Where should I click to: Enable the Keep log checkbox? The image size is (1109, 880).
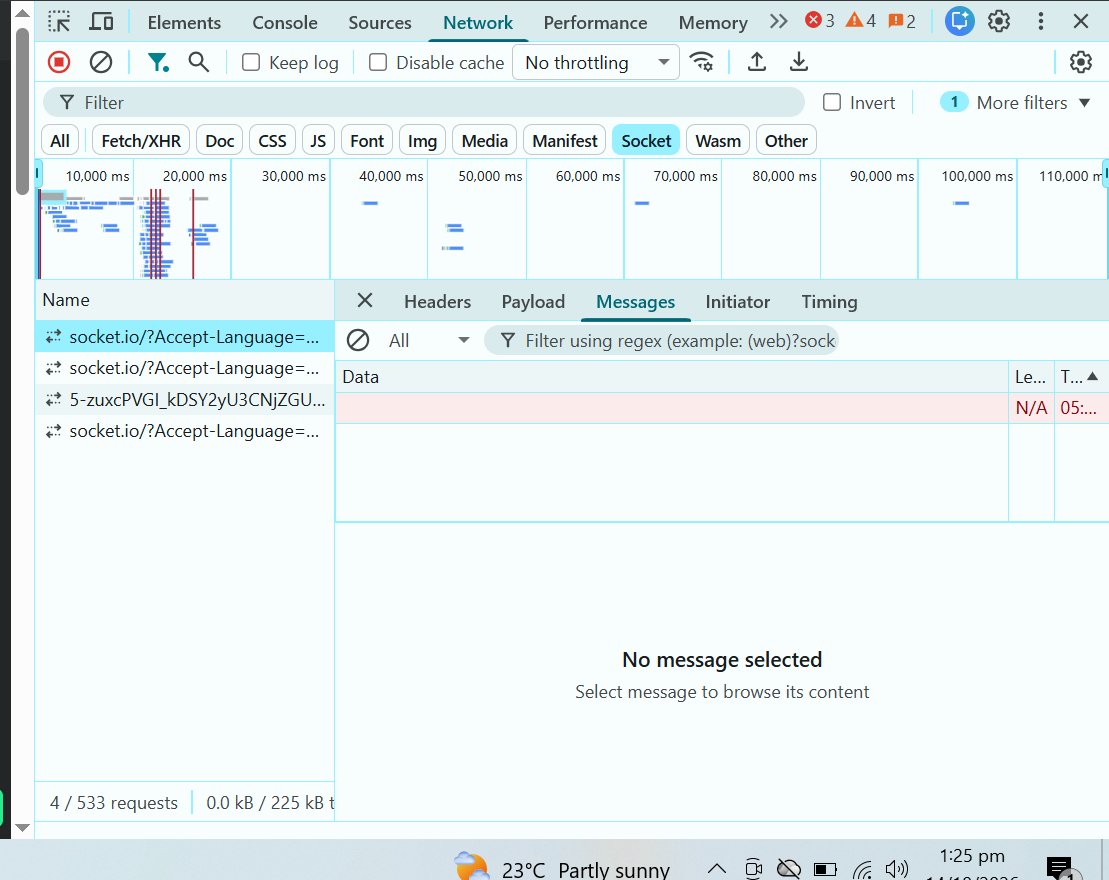pos(251,62)
